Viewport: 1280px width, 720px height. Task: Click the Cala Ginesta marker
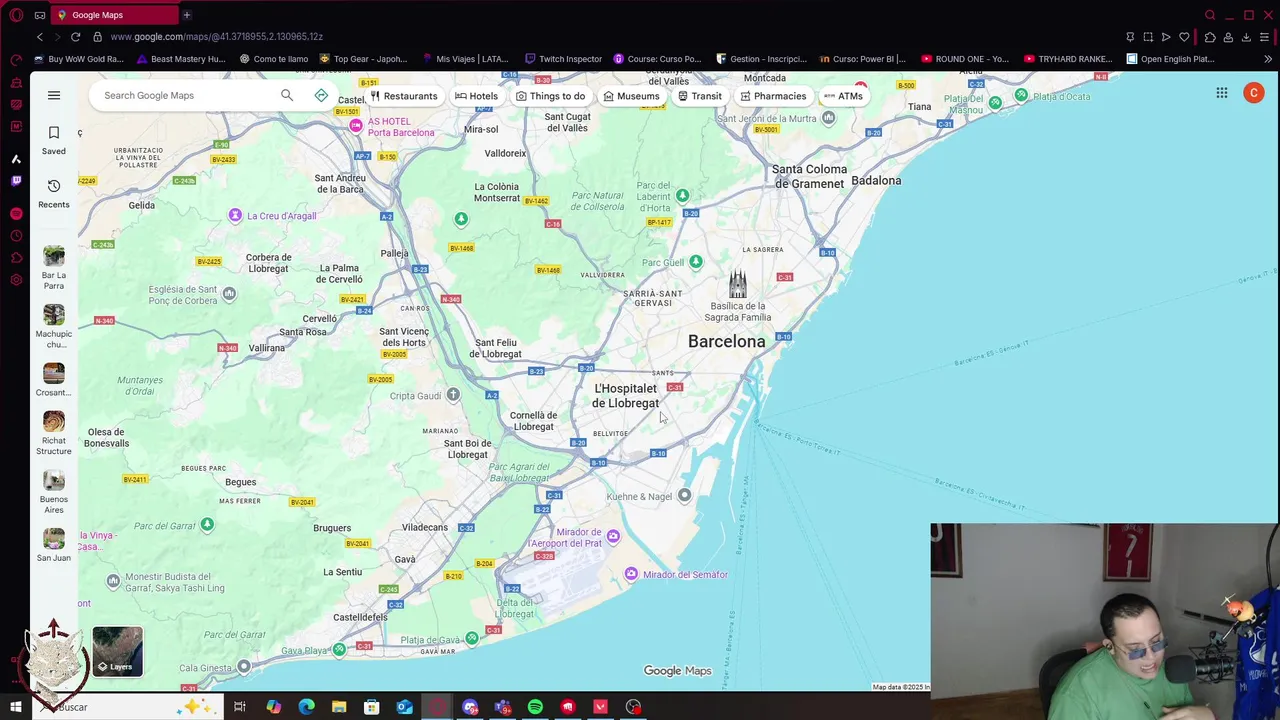[x=243, y=666]
